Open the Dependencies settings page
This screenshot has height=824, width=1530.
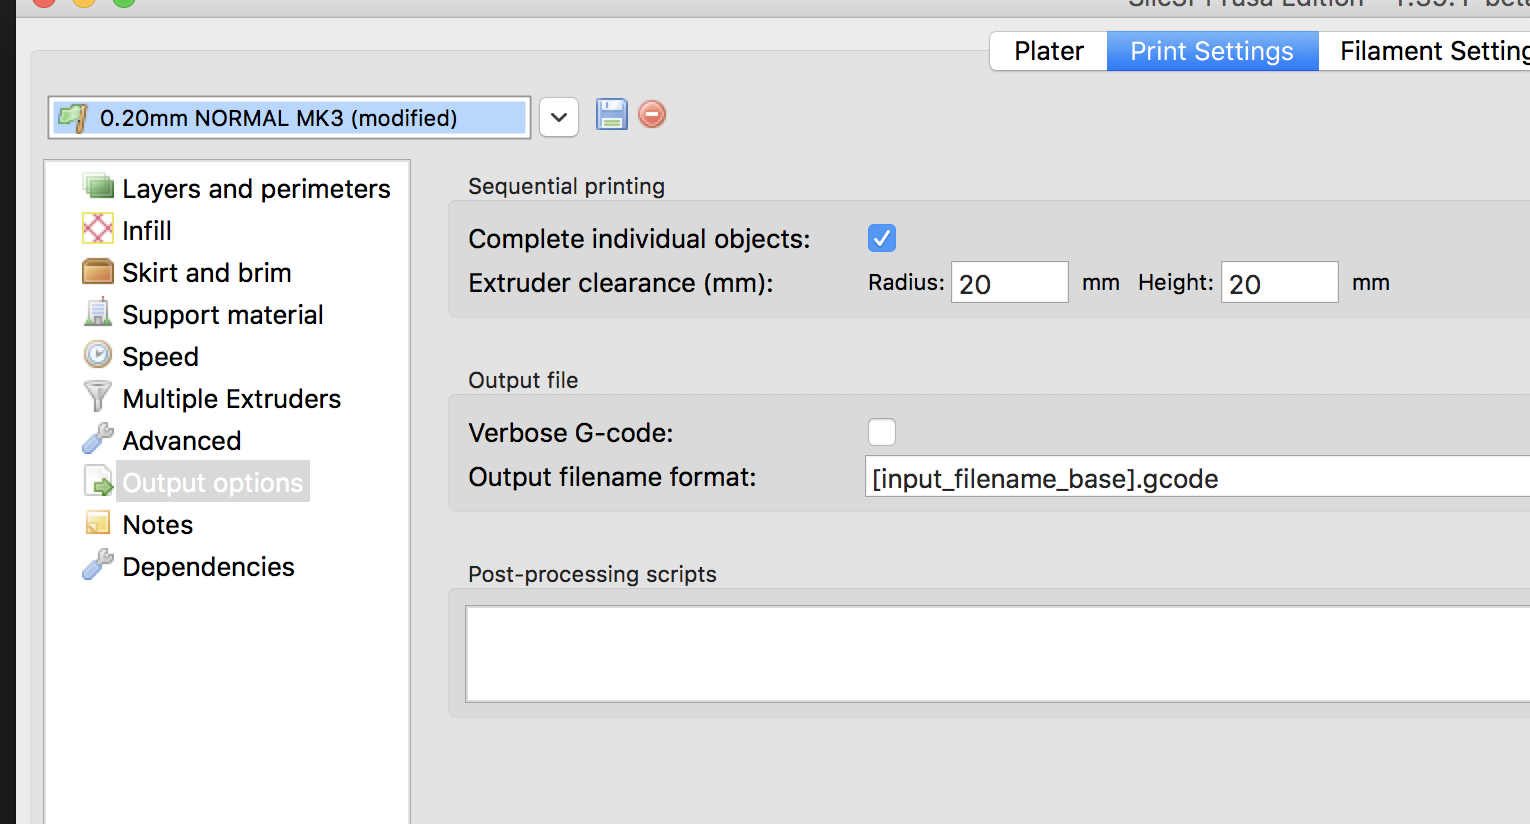pos(208,567)
